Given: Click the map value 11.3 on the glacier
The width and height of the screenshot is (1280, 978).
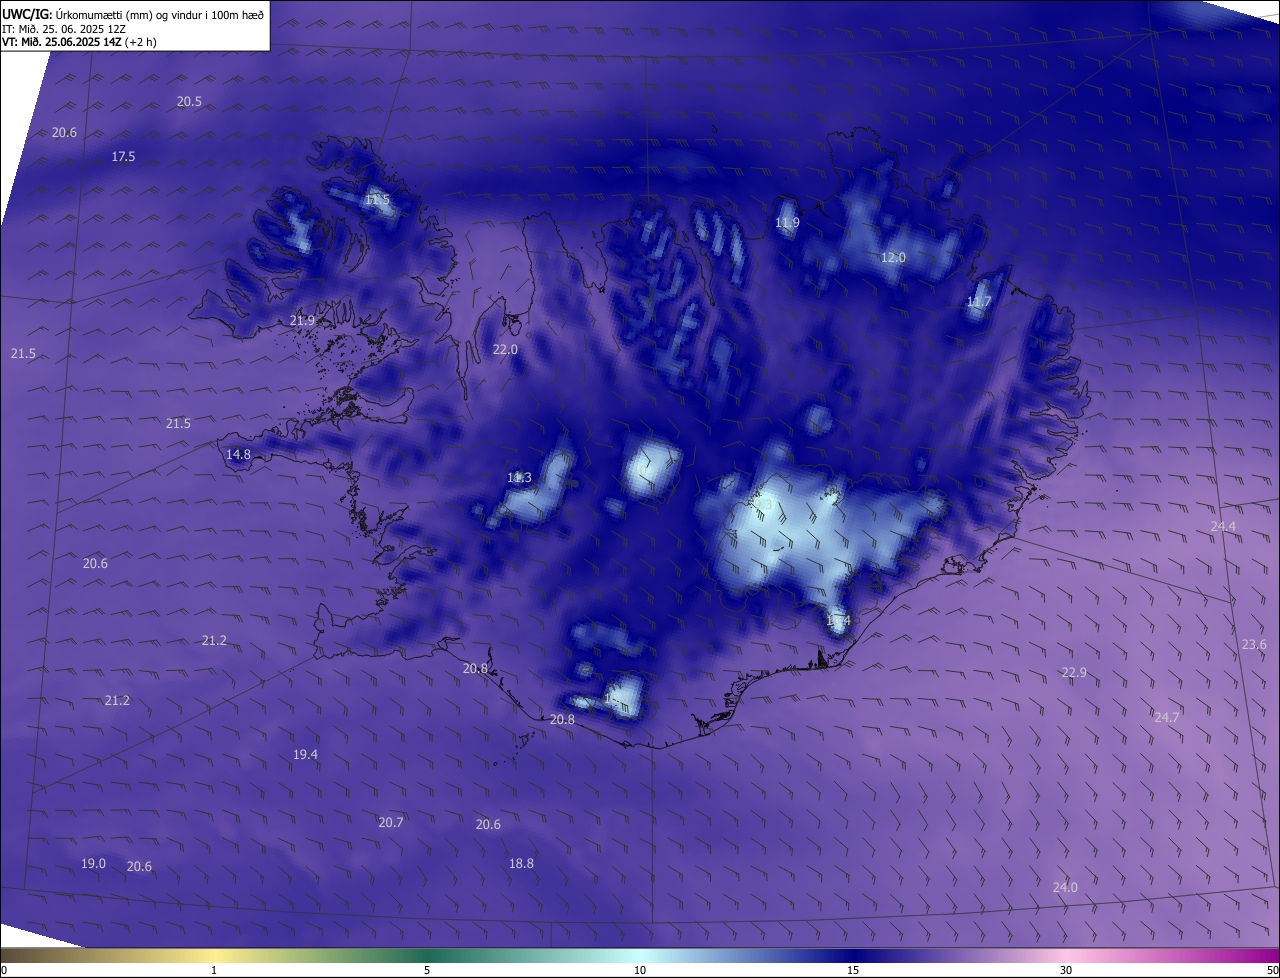Looking at the screenshot, I should point(519,478).
